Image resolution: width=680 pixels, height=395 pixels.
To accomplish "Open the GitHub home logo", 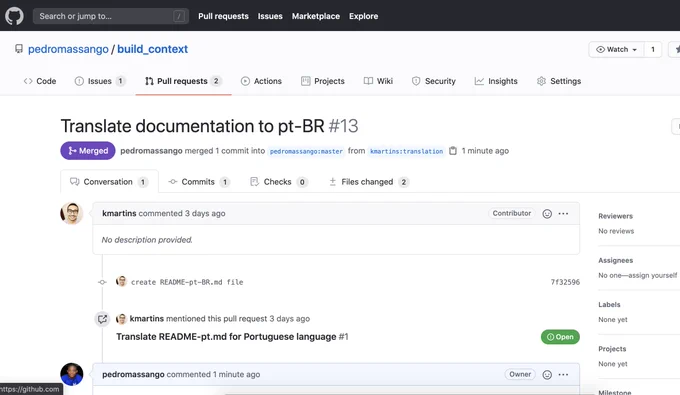I will (x=14, y=16).
